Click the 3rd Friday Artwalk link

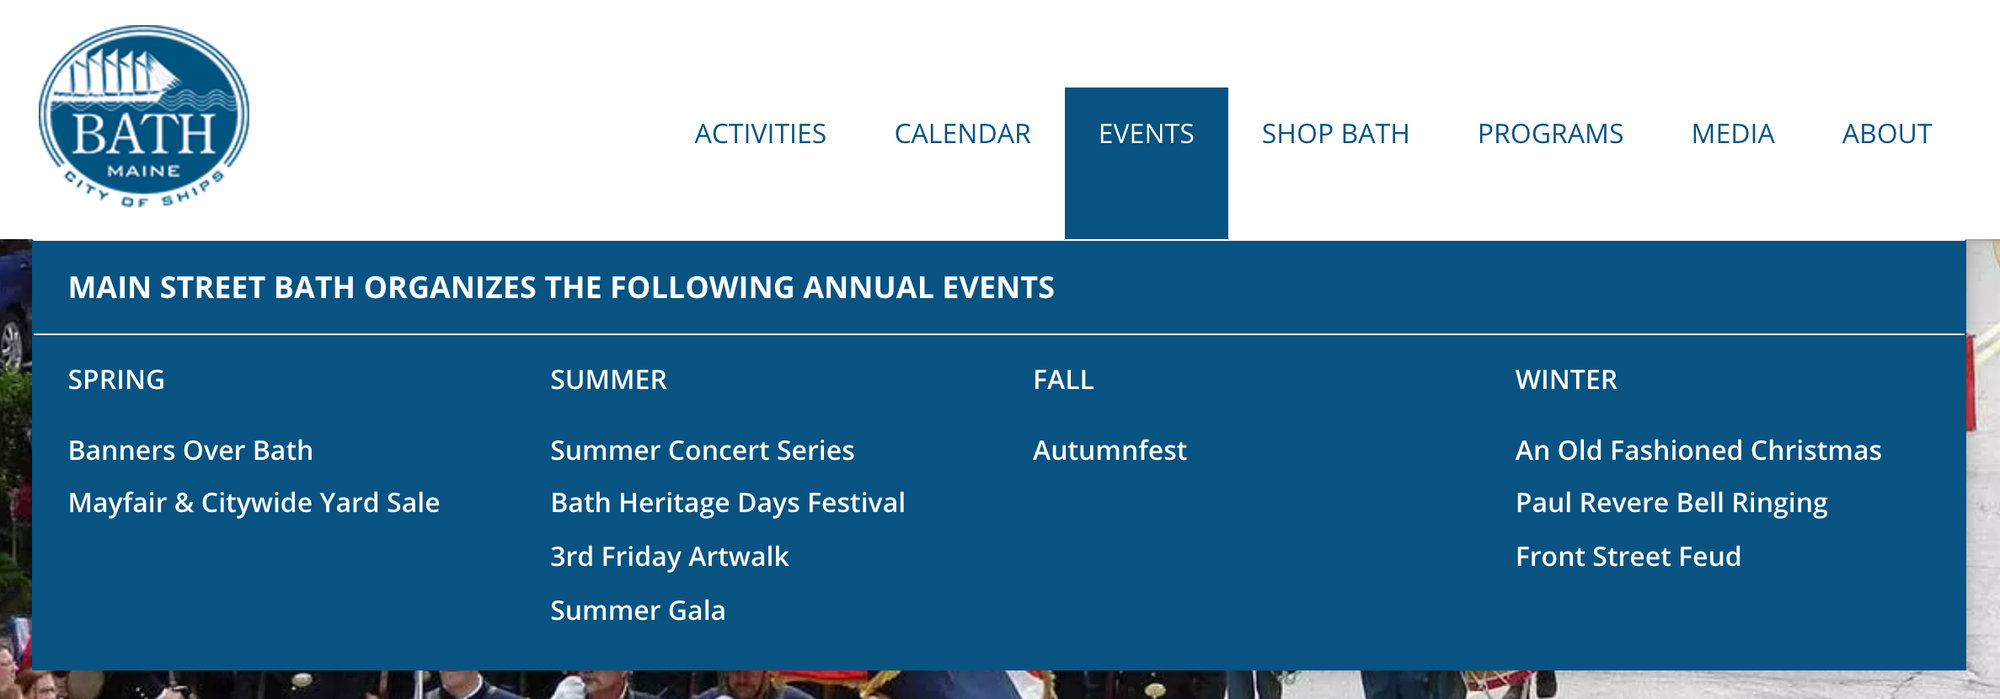[x=669, y=557]
